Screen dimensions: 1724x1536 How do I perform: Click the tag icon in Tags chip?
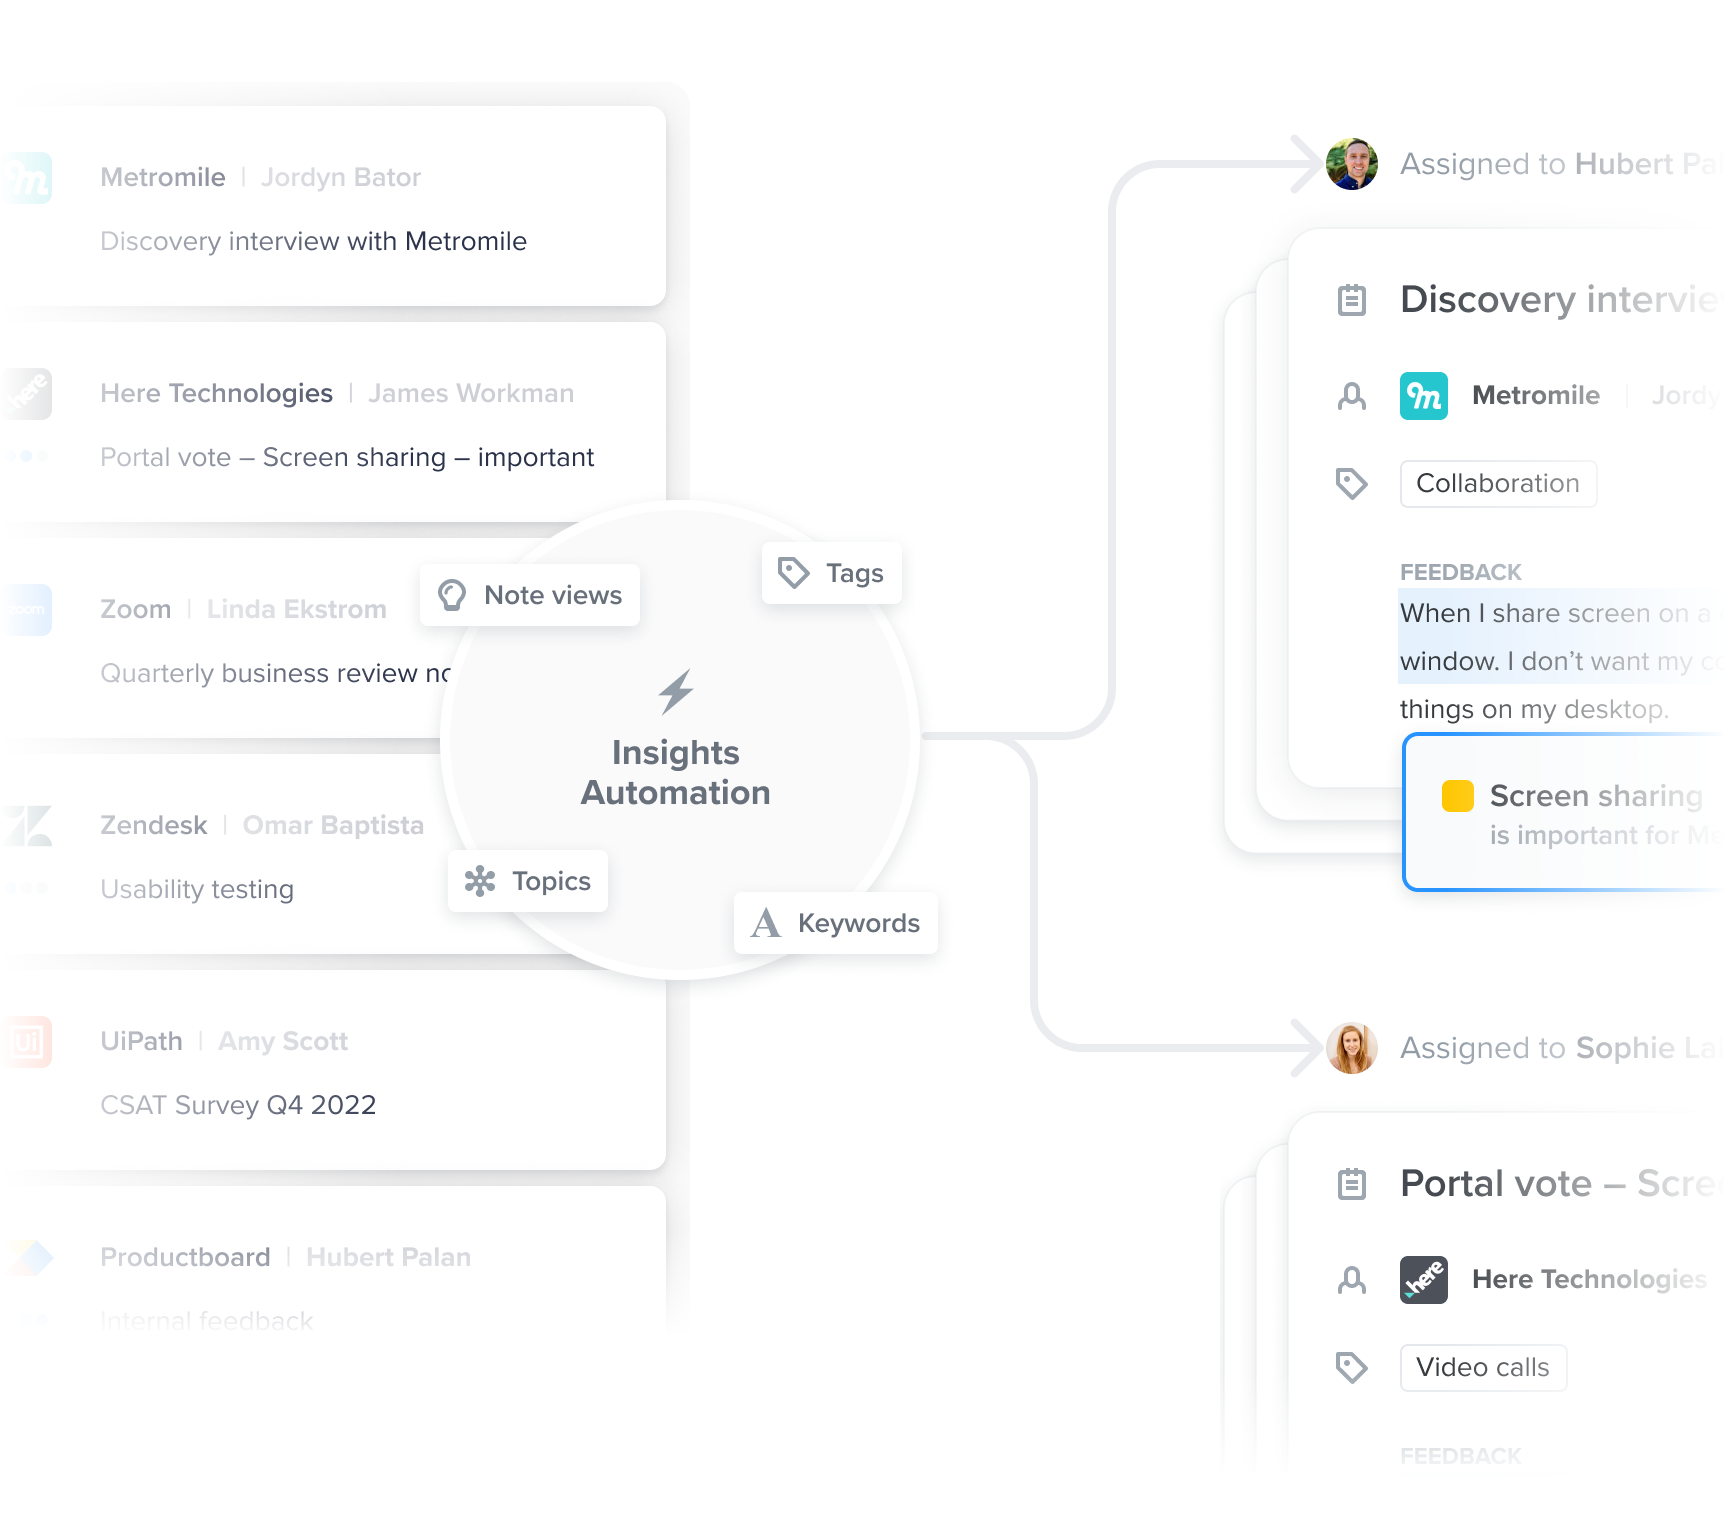point(794,573)
